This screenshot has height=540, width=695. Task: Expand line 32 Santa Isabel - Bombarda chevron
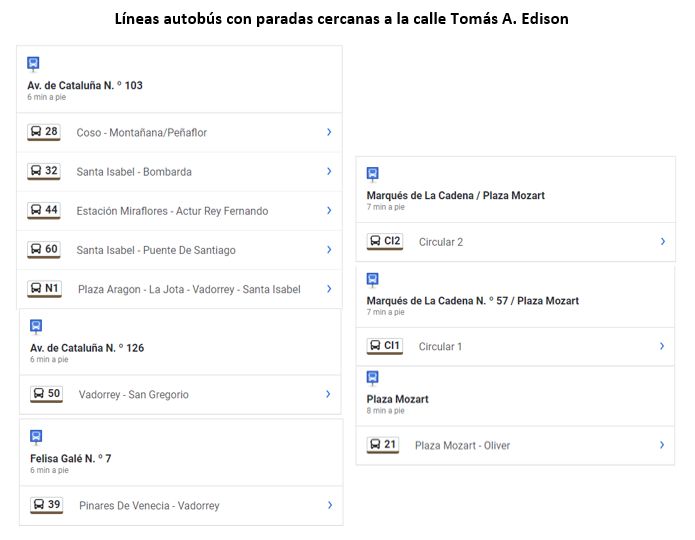click(x=329, y=171)
